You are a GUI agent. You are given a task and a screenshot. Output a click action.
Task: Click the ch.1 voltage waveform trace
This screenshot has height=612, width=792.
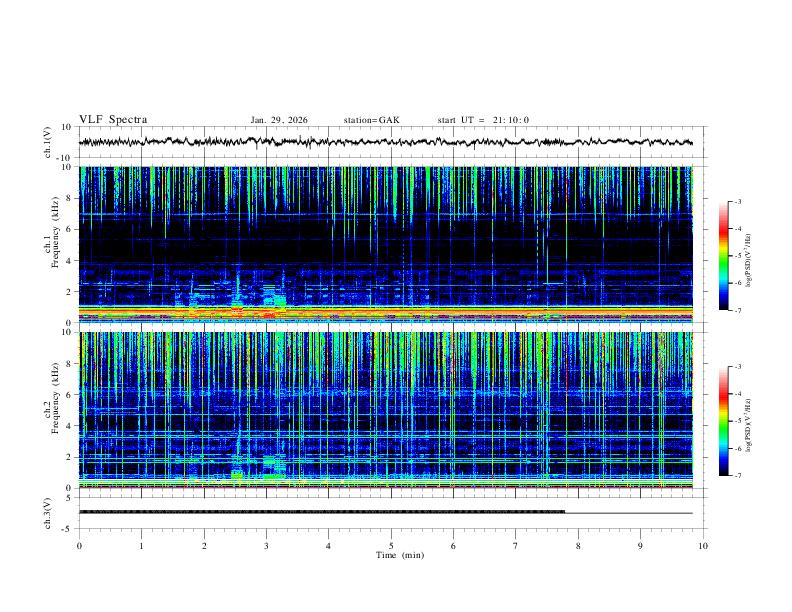[x=385, y=142]
